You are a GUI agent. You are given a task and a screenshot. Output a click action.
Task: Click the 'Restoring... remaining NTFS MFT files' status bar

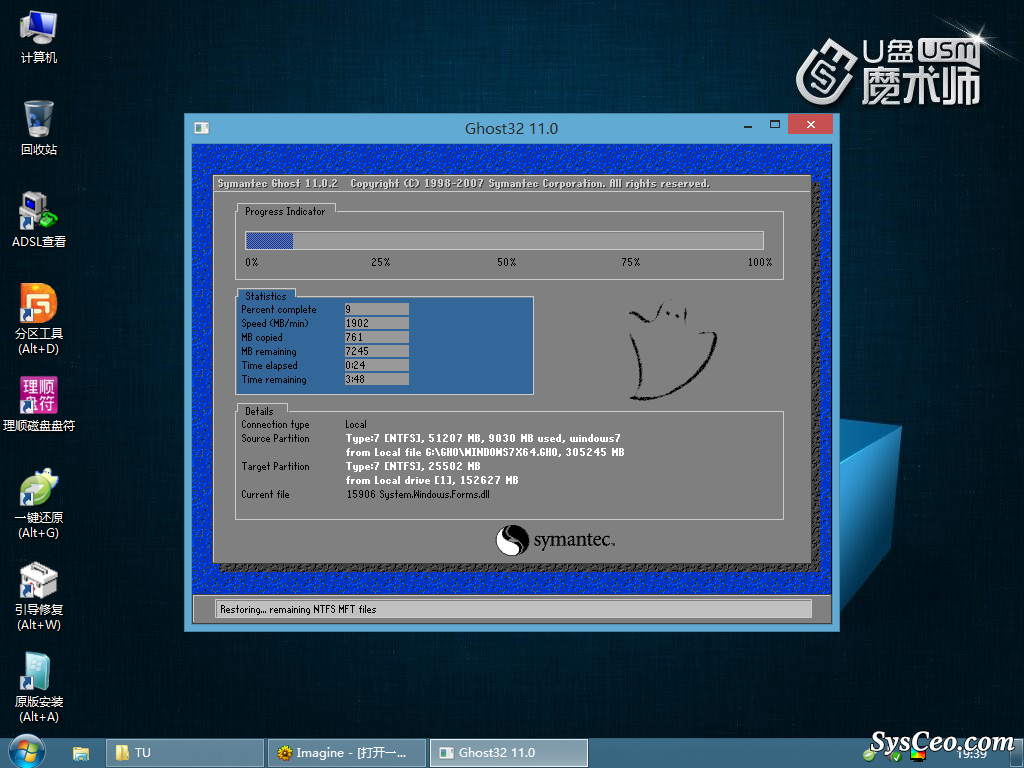click(513, 609)
